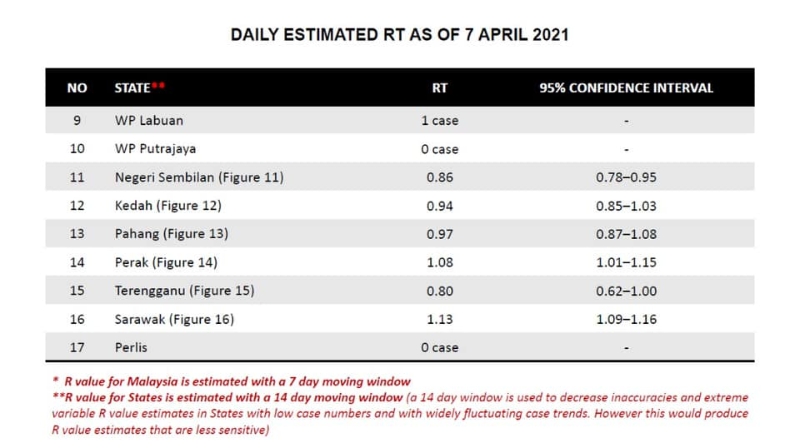The image size is (800, 448).
Task: Click Perak confidence interval 1.01–1.15
Action: 626,262
